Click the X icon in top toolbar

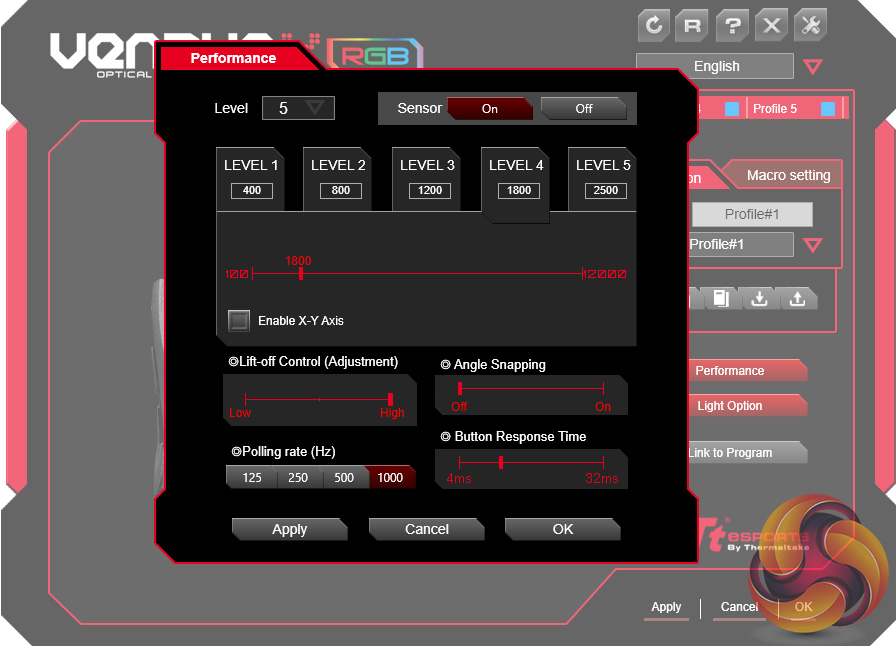tap(771, 25)
